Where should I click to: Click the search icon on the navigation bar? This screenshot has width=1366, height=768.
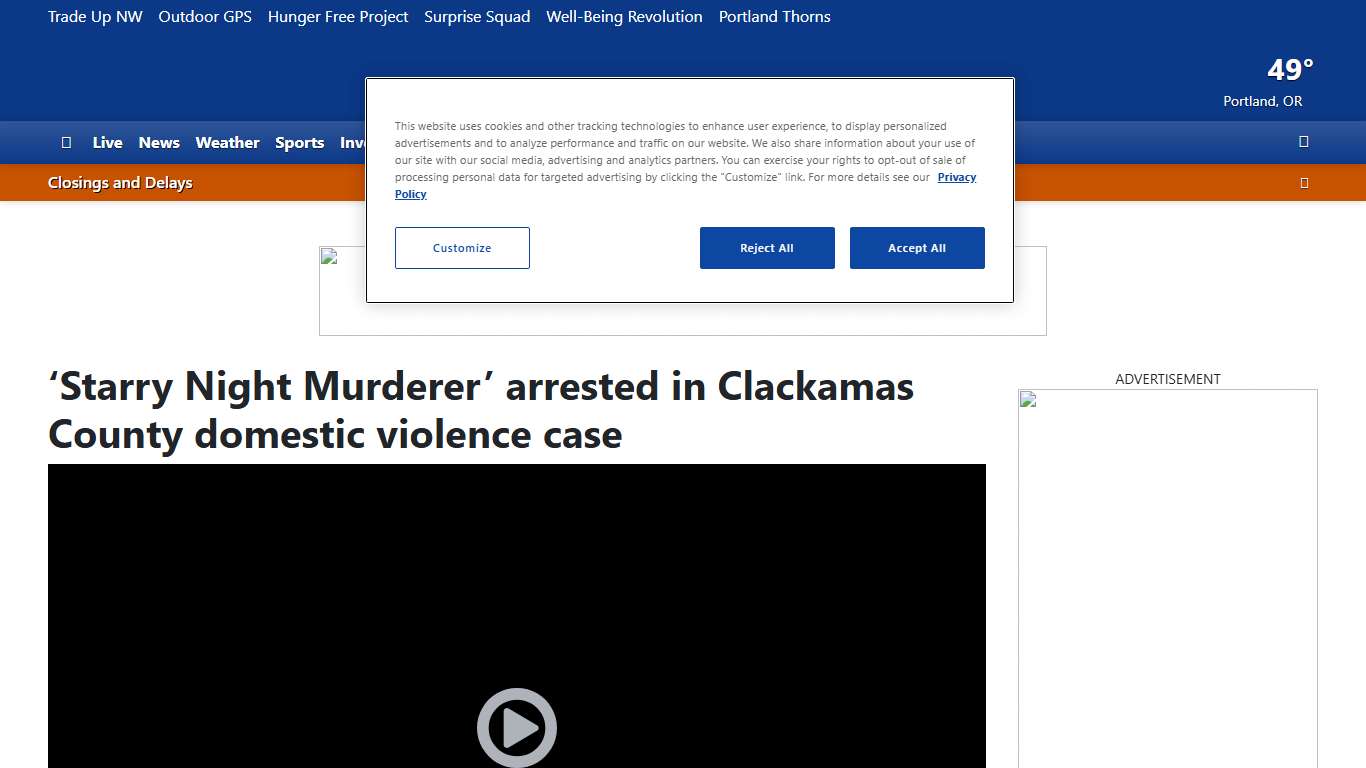pos(1303,142)
